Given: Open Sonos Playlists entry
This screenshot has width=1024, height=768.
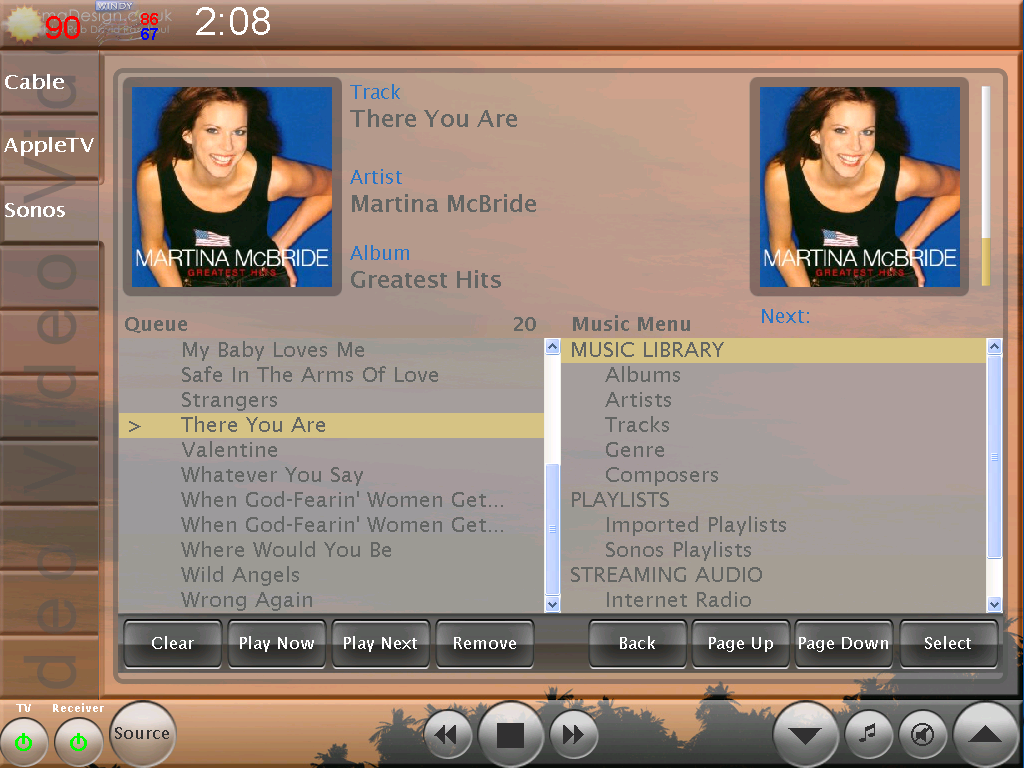Looking at the screenshot, I should click(773, 550).
